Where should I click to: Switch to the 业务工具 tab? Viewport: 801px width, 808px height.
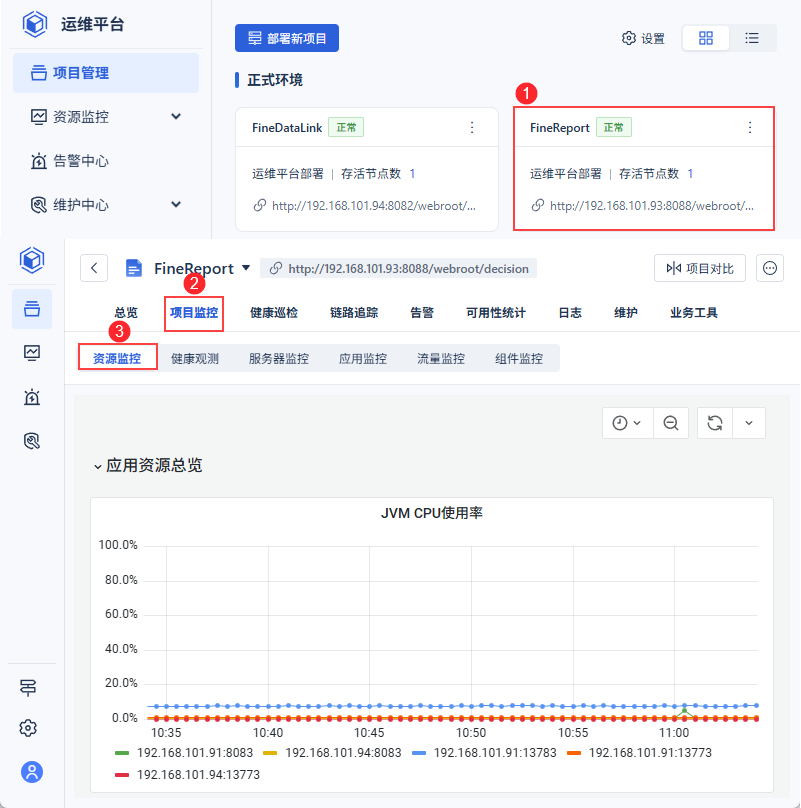tap(694, 313)
